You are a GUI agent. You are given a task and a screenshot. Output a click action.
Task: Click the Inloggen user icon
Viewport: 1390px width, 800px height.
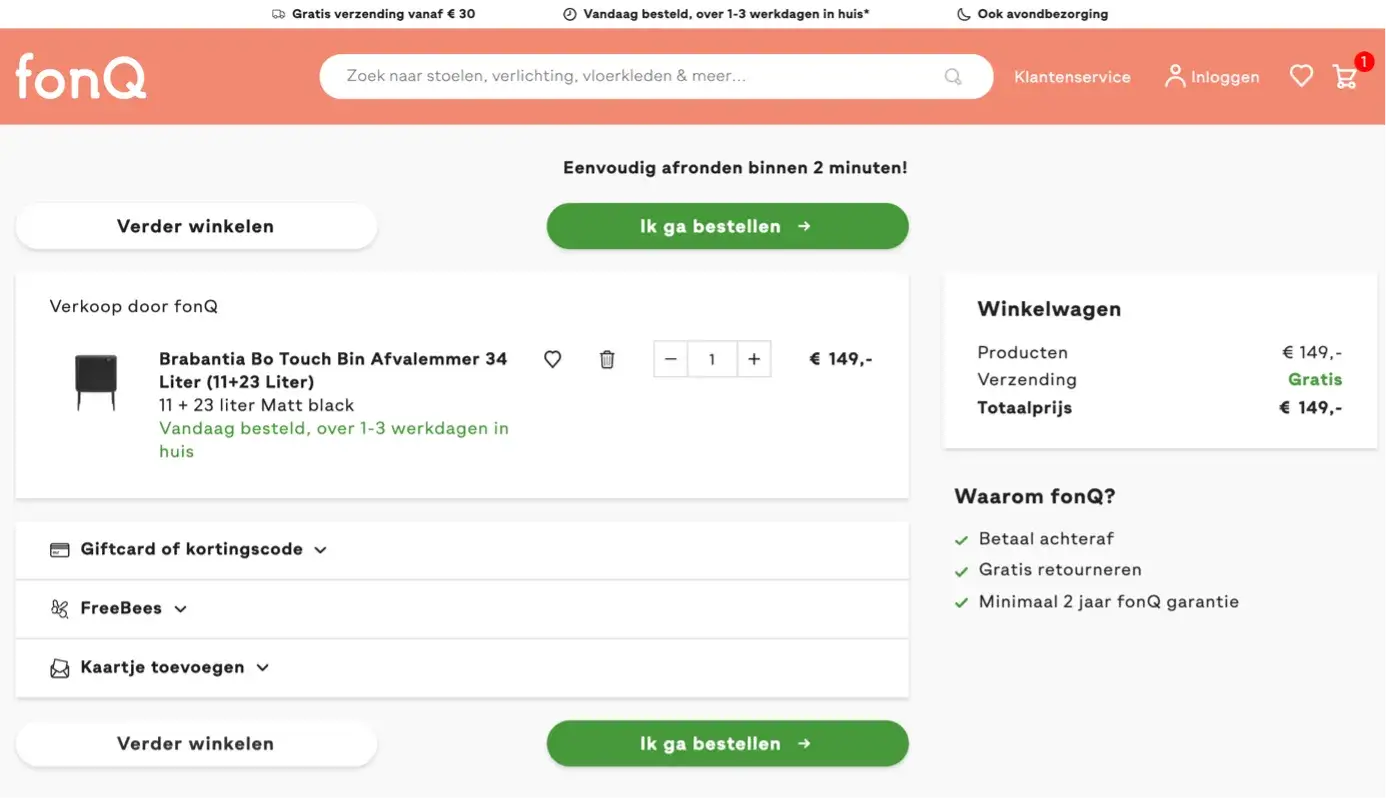pos(1175,76)
